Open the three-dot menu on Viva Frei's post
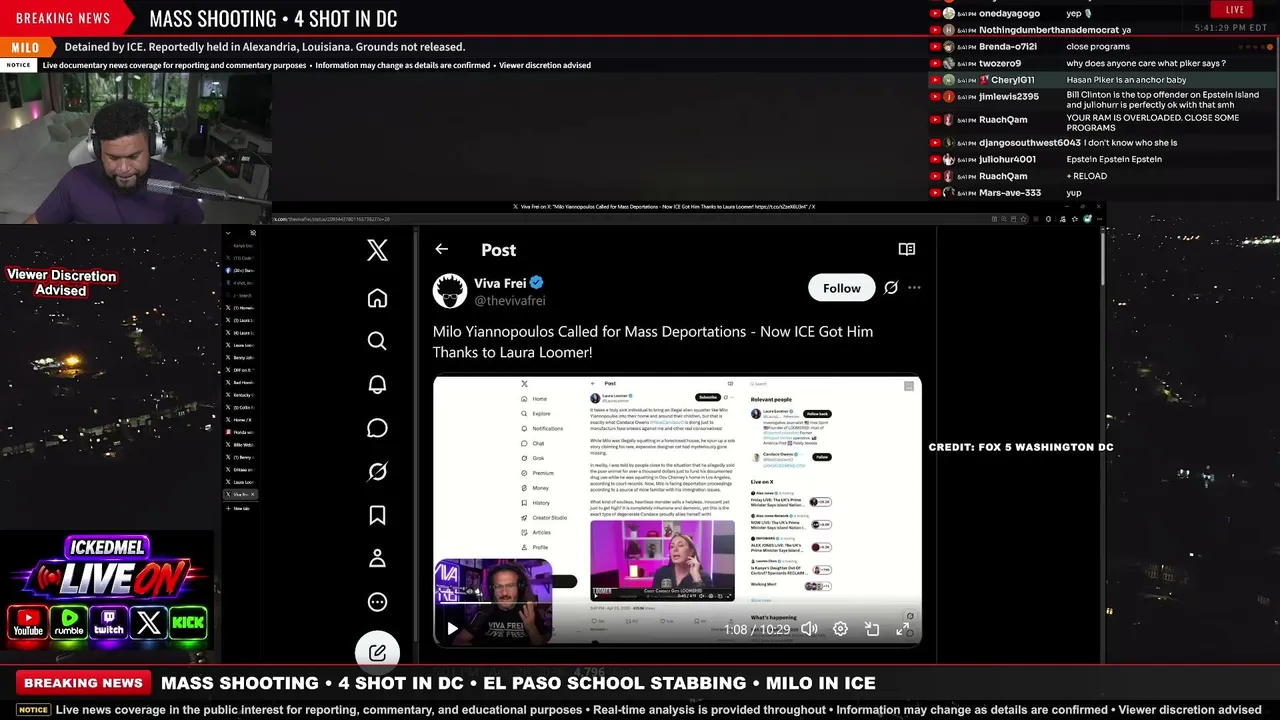 click(x=914, y=288)
